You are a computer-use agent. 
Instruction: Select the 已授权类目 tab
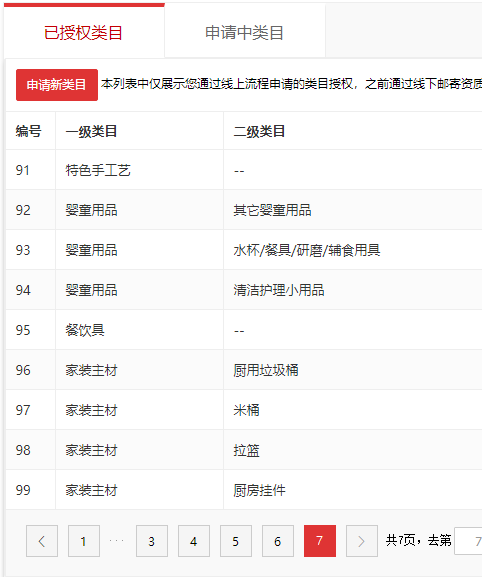pos(84,32)
